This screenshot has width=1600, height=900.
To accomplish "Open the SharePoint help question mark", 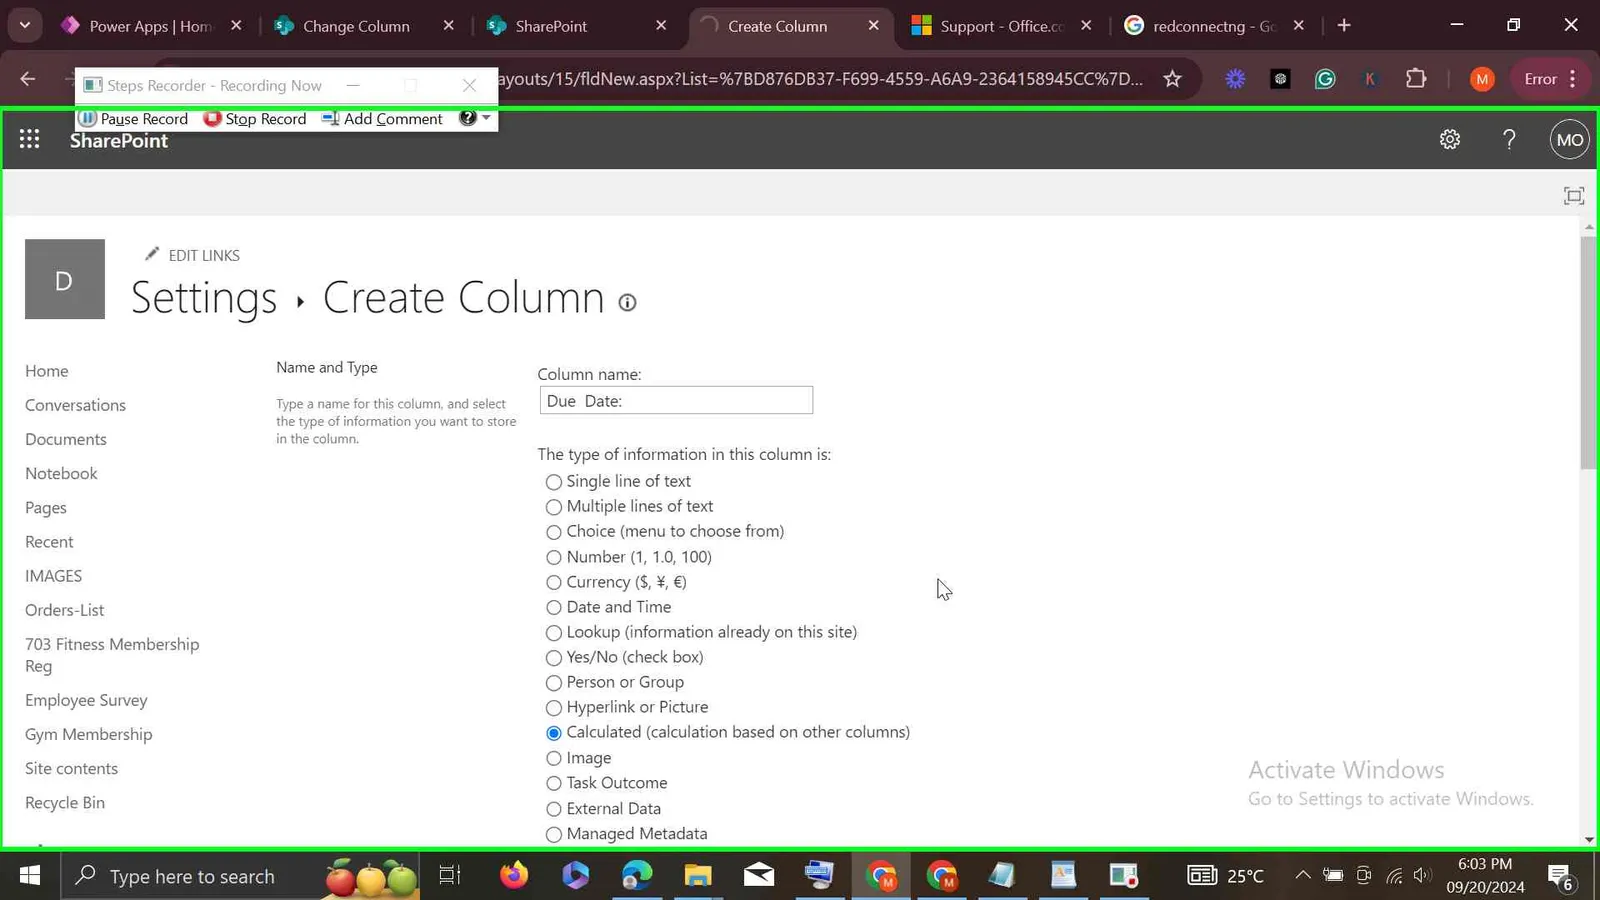I will (x=1509, y=140).
